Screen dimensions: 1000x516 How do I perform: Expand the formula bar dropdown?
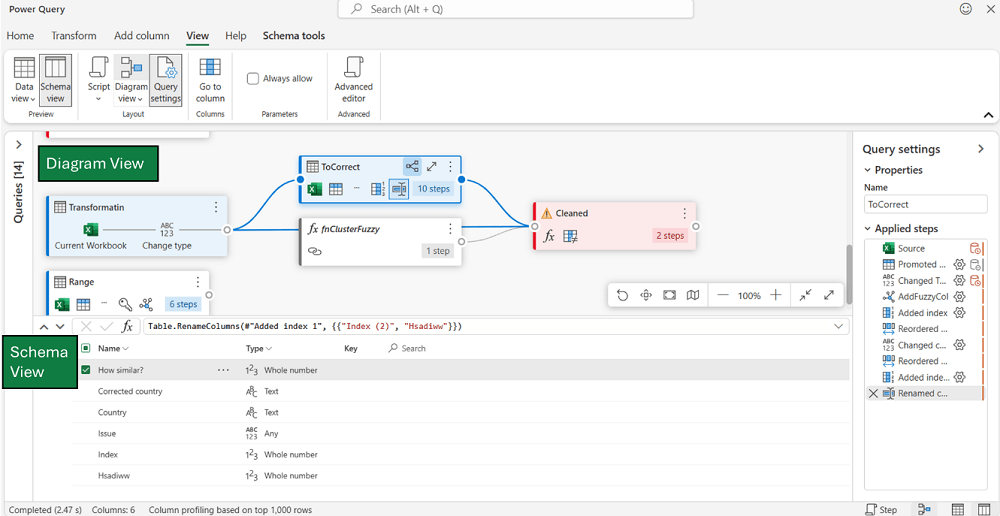point(839,326)
